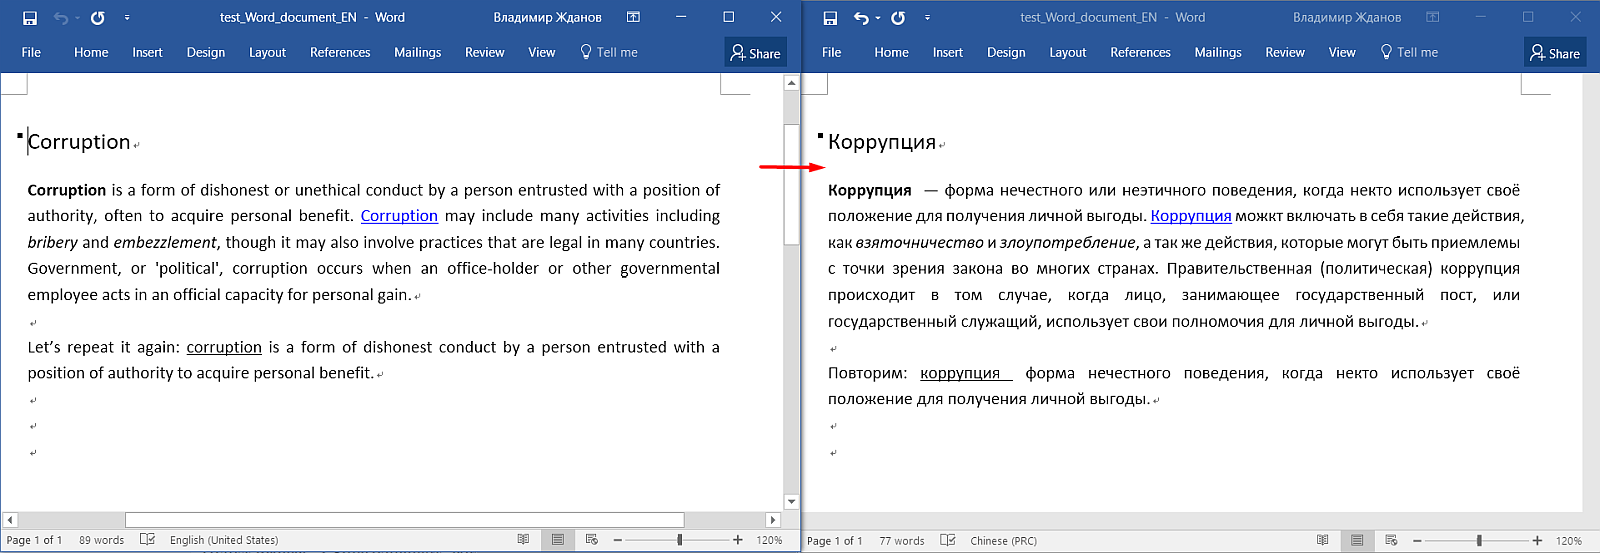This screenshot has height=553, width=1600.
Task: Redo action in the left Word window
Action: point(97,18)
